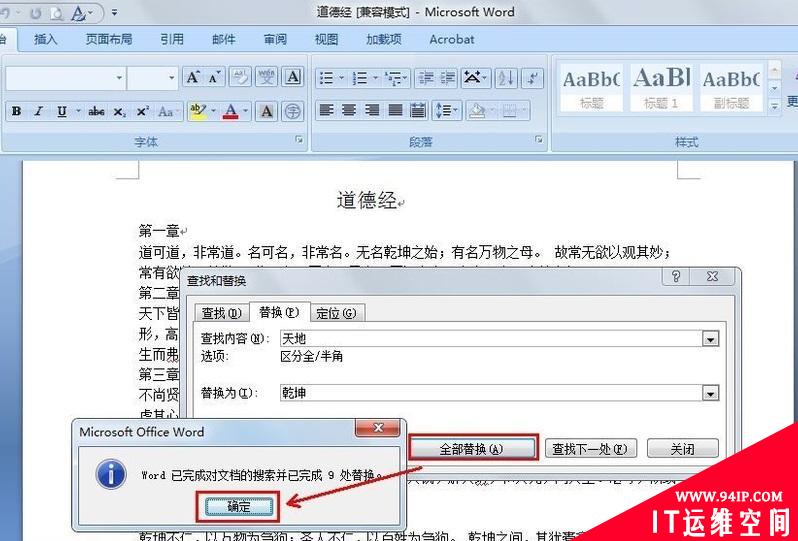Switch to the 邮件 ribbon tab
798x541 pixels.
(224, 39)
